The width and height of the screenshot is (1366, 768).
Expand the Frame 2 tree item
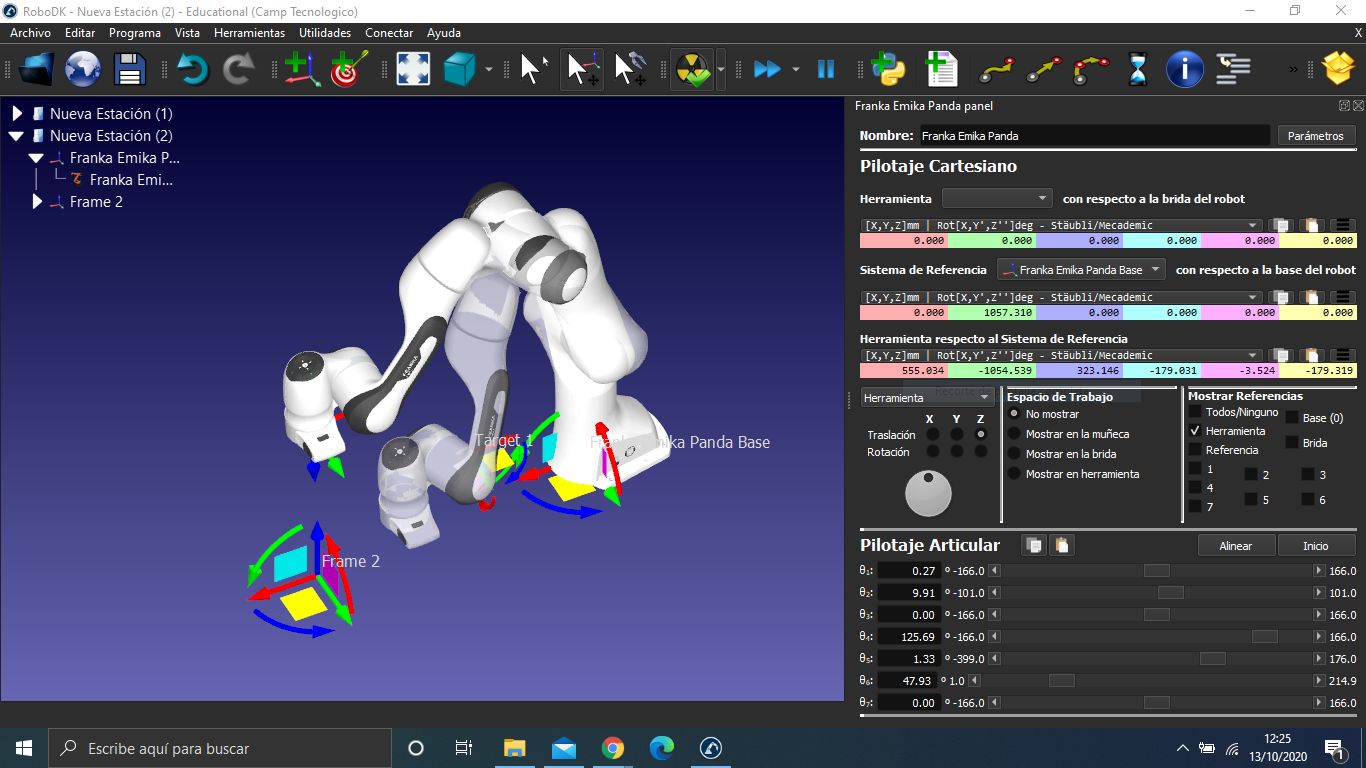pos(38,202)
